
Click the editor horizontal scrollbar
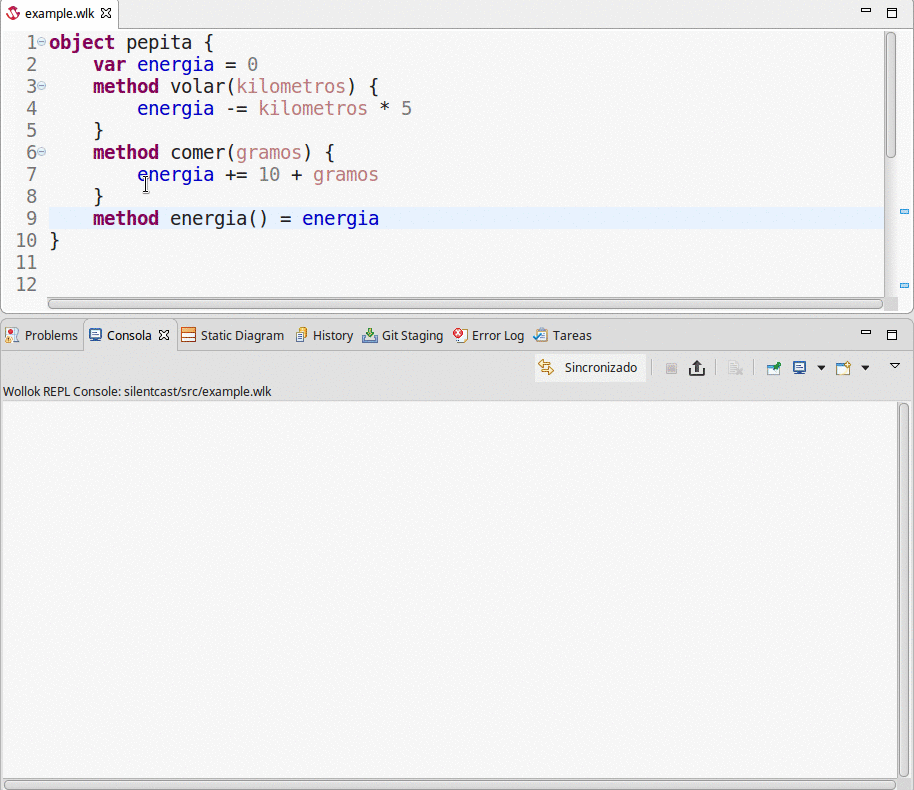point(465,304)
